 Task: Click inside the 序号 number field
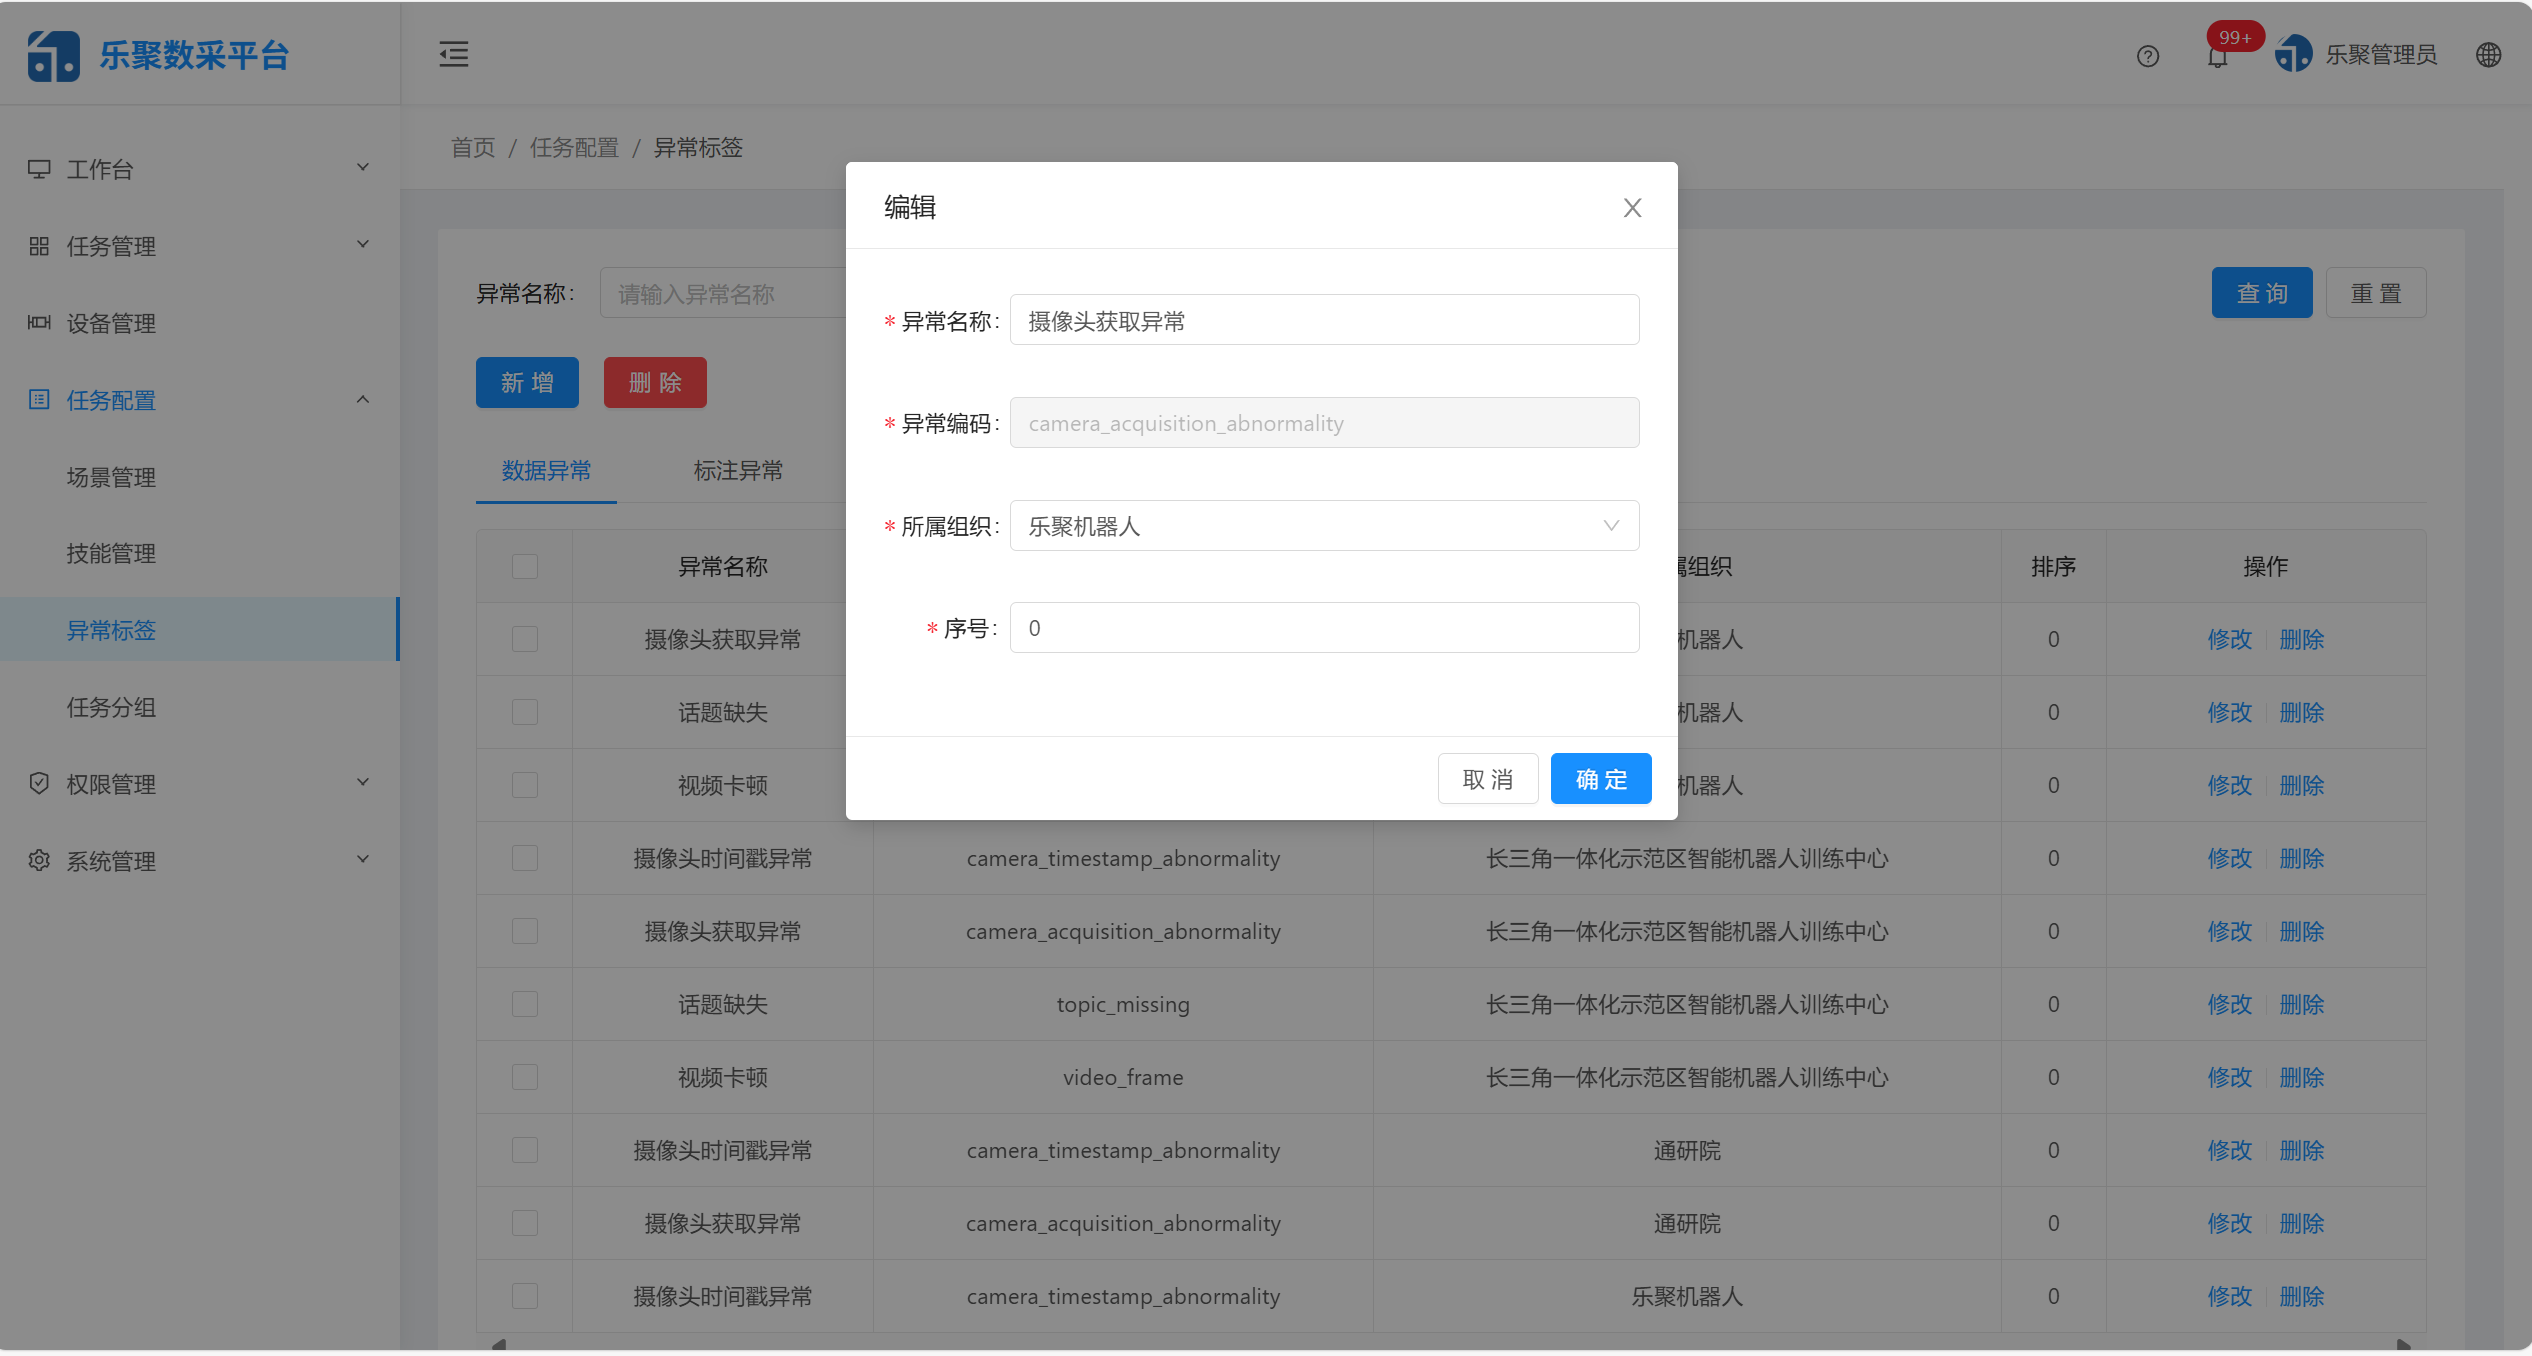tap(1322, 627)
